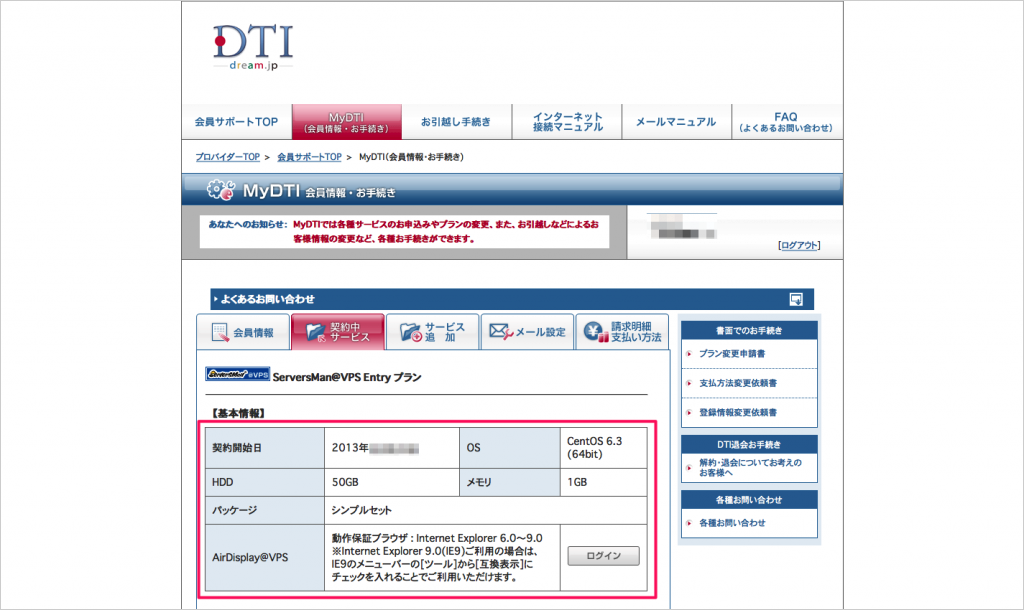Expand the よくあるお問い合わせ panel icon

tap(796, 299)
